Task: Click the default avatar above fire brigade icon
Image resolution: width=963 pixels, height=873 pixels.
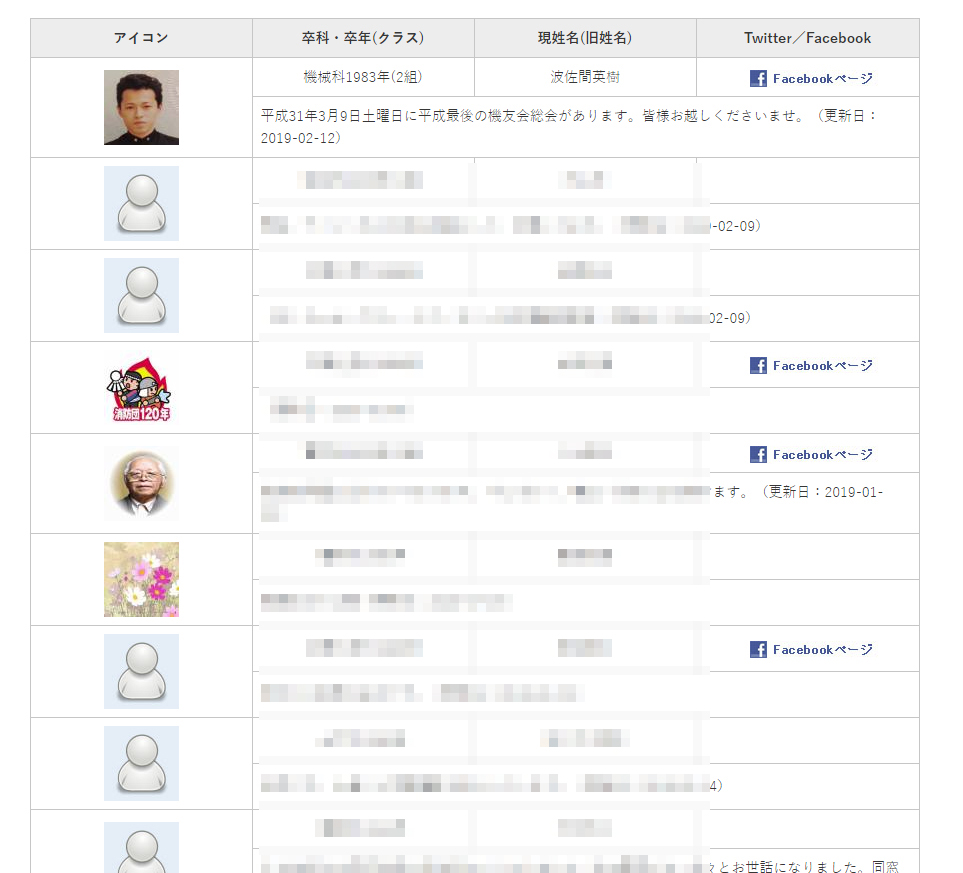Action: [x=141, y=296]
